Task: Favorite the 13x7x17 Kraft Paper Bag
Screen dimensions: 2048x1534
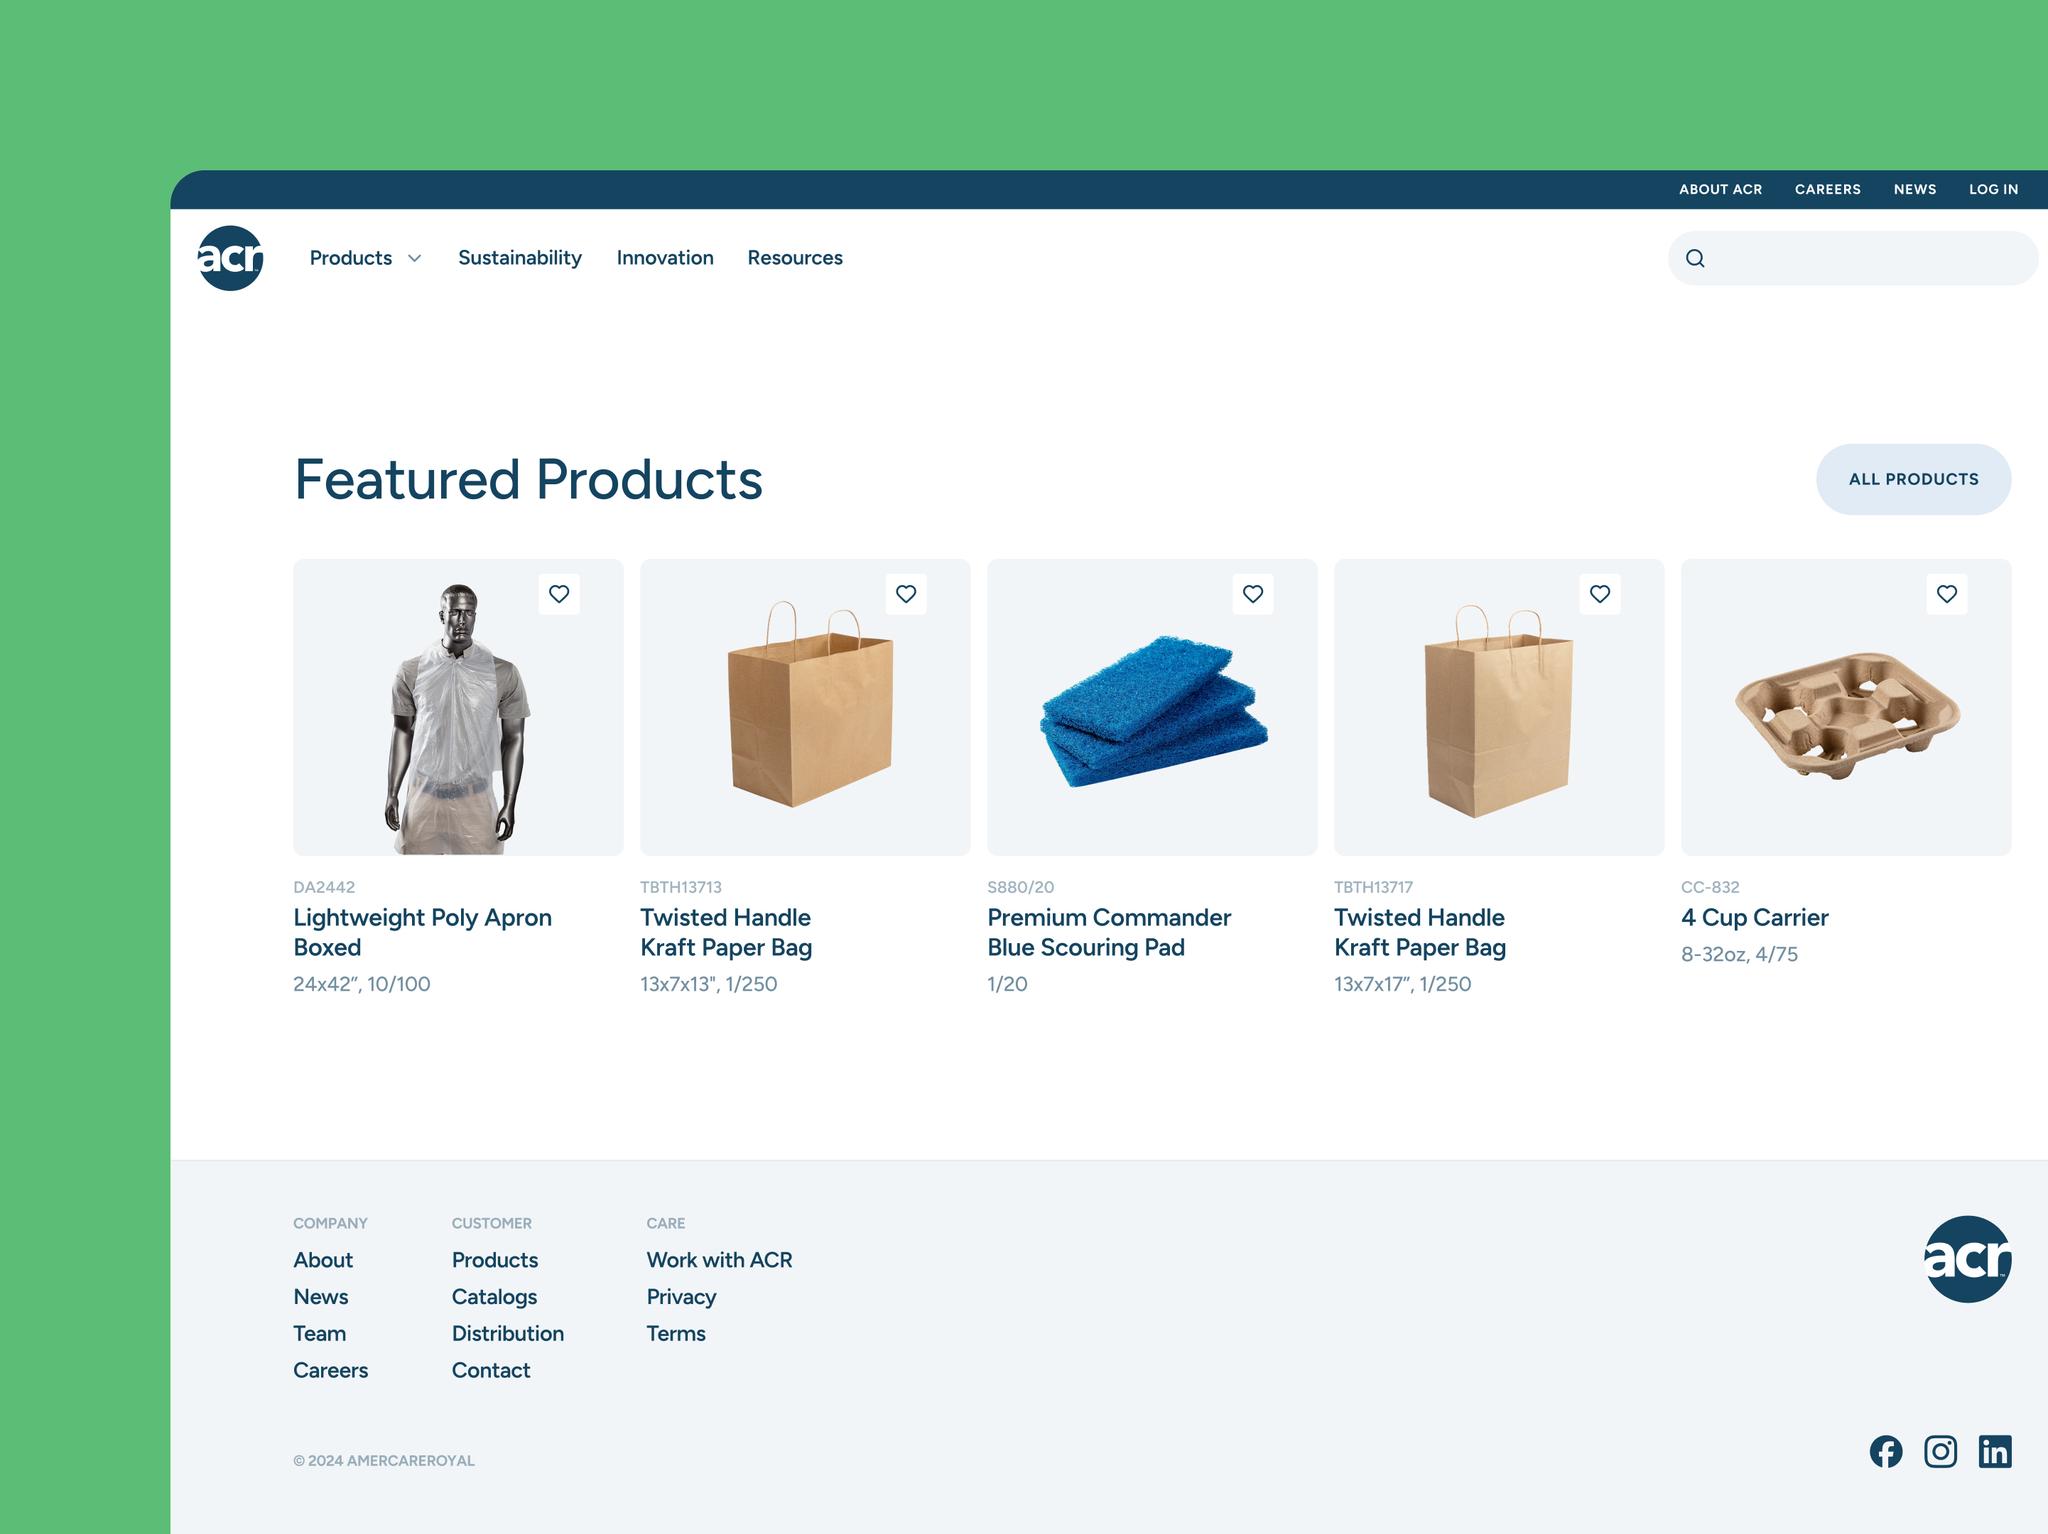Action: pos(1600,594)
